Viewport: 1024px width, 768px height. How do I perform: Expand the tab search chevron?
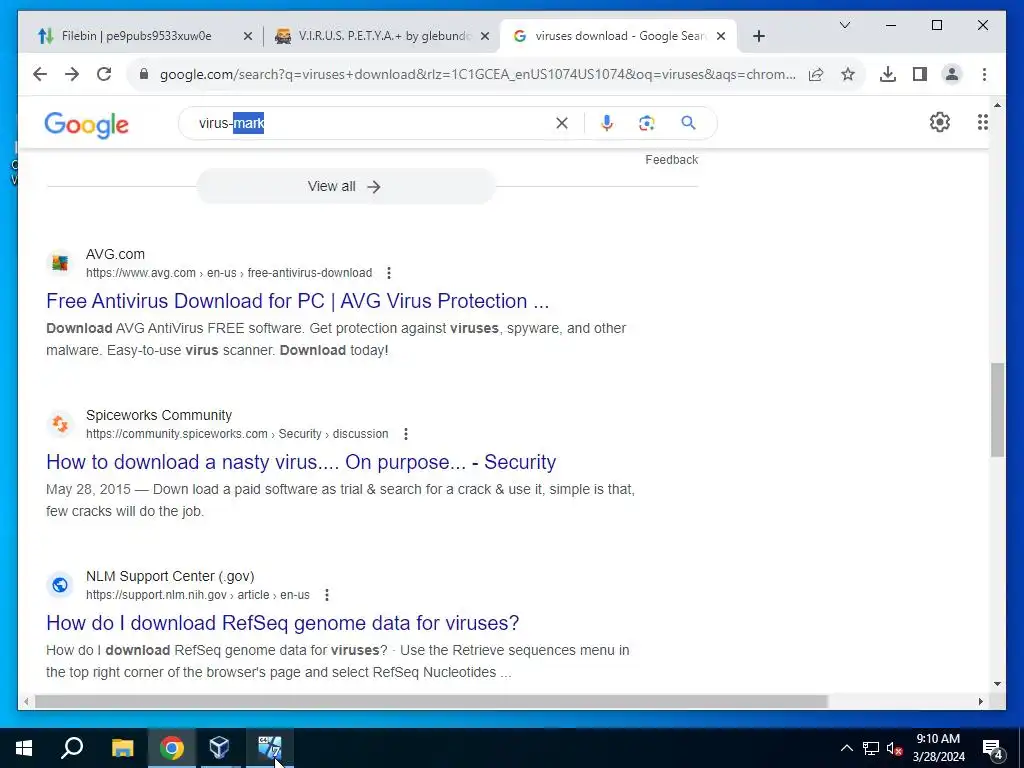coord(844,25)
